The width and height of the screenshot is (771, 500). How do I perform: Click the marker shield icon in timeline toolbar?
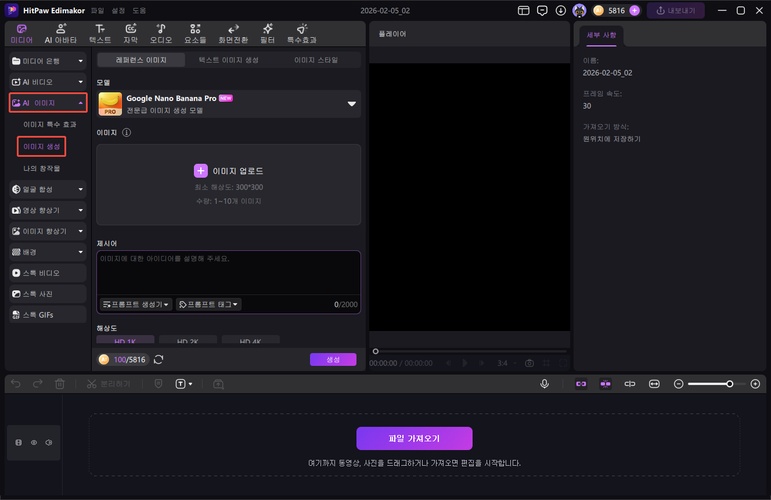158,383
